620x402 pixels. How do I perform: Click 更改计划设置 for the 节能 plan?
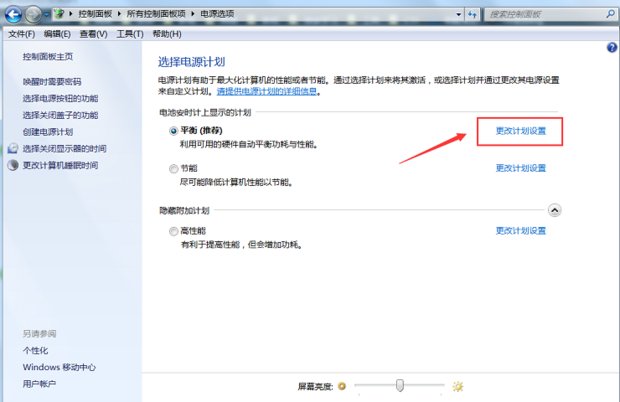click(521, 168)
